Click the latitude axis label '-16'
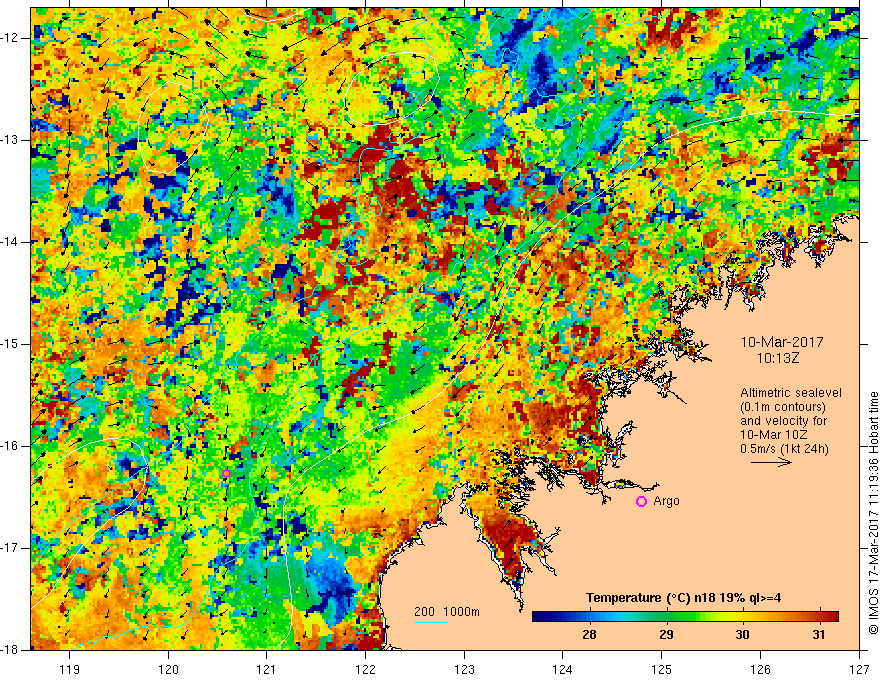 pos(11,446)
